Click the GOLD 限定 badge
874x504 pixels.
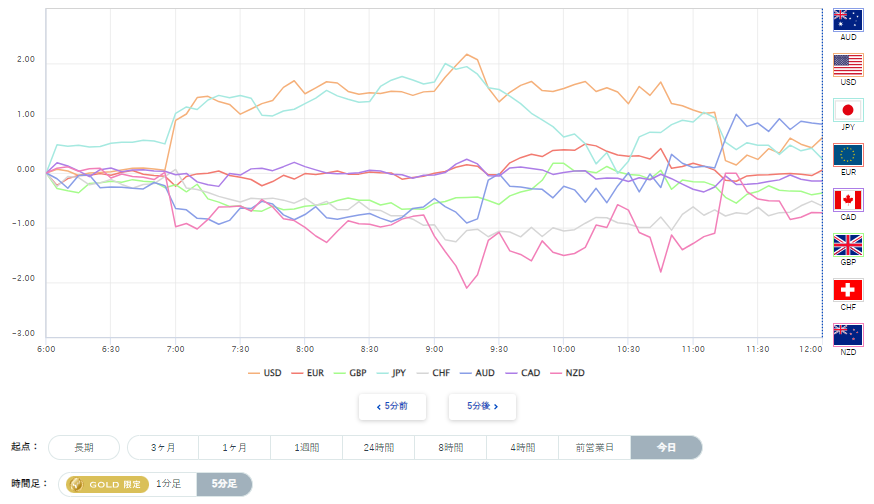tap(107, 484)
